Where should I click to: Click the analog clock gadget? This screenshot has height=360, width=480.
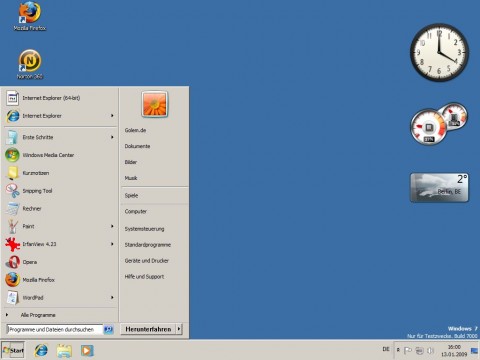439,52
